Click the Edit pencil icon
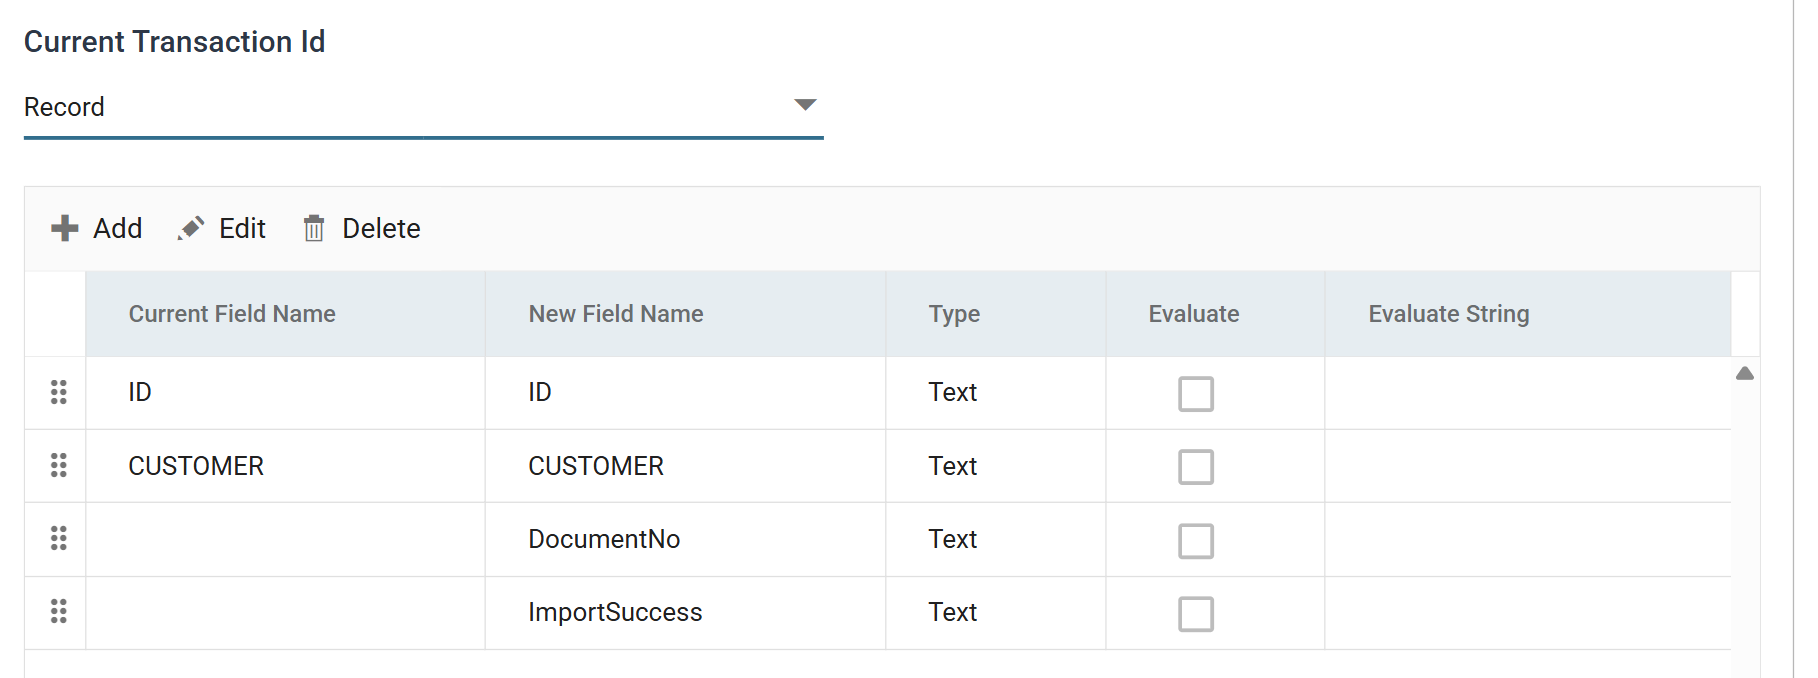This screenshot has height=678, width=1818. 191,228
